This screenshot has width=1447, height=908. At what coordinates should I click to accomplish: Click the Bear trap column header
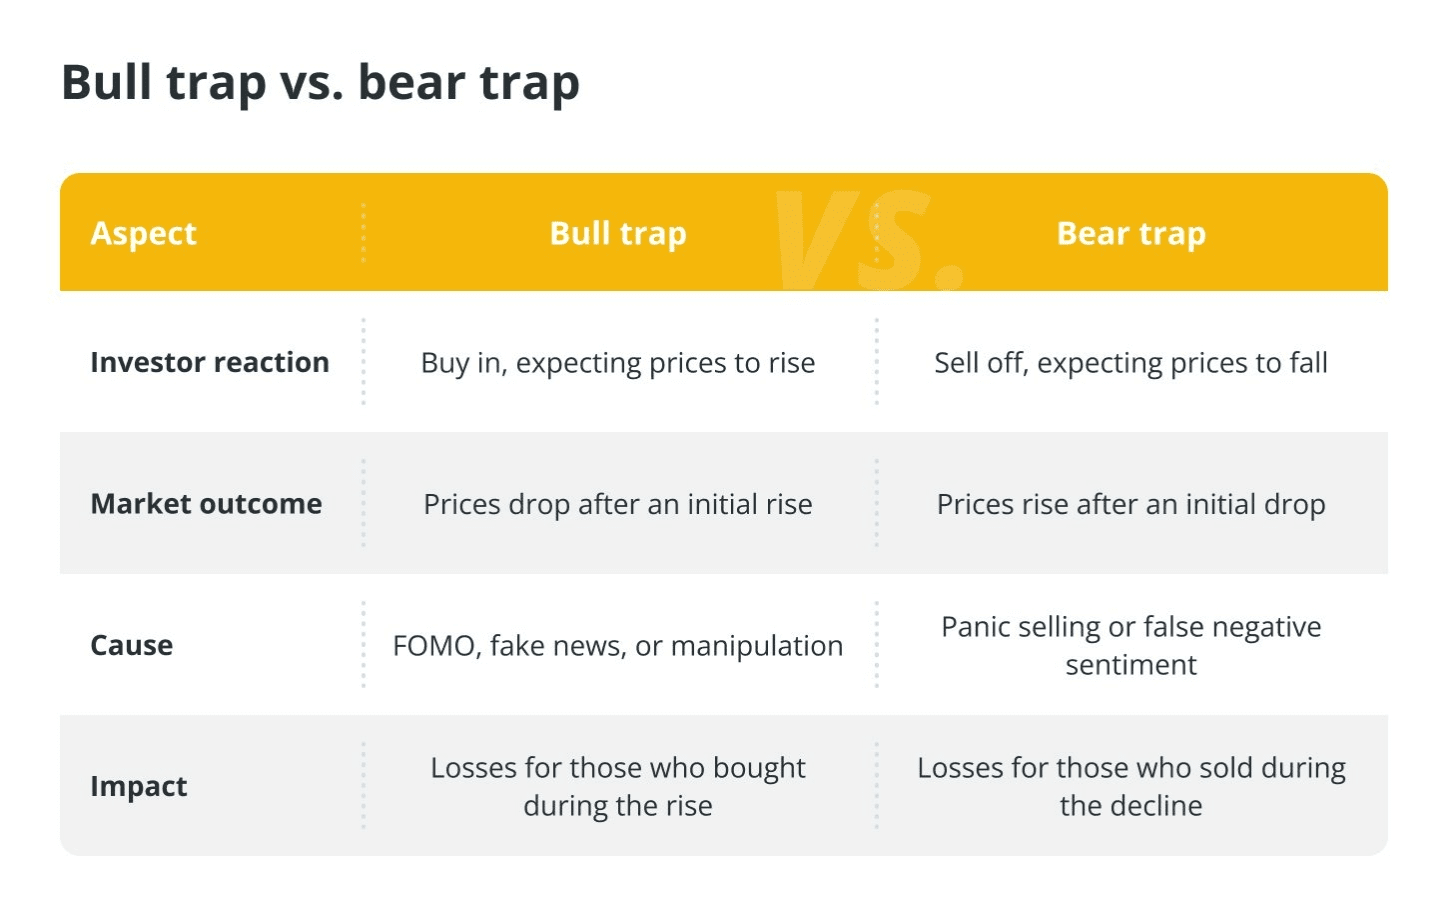1131,233
